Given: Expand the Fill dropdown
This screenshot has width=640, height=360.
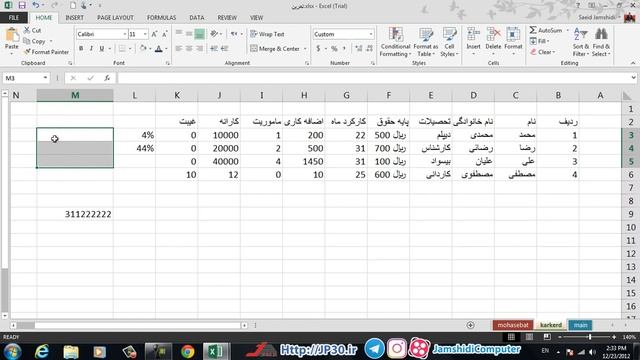Looking at the screenshot, I should coord(548,41).
